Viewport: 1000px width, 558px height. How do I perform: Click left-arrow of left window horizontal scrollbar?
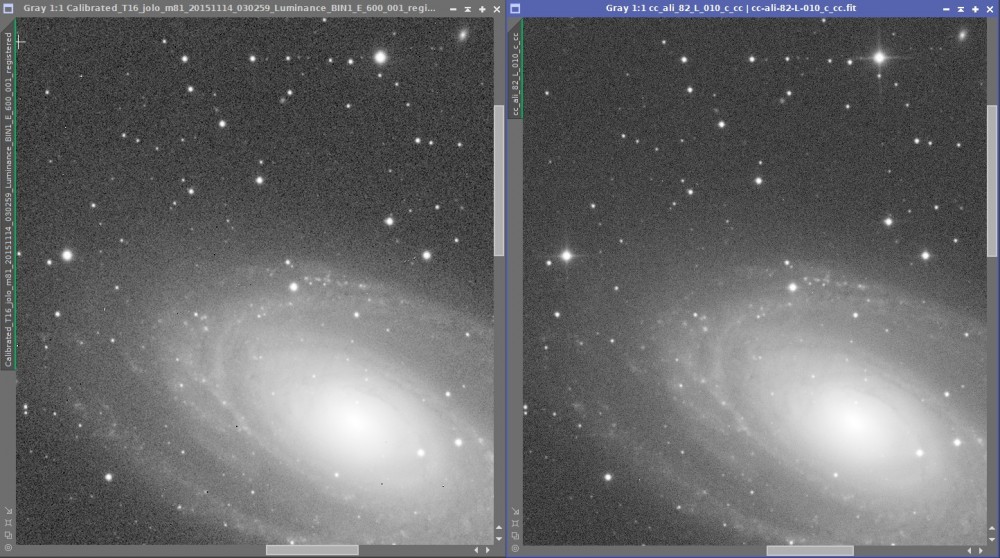[x=476, y=550]
